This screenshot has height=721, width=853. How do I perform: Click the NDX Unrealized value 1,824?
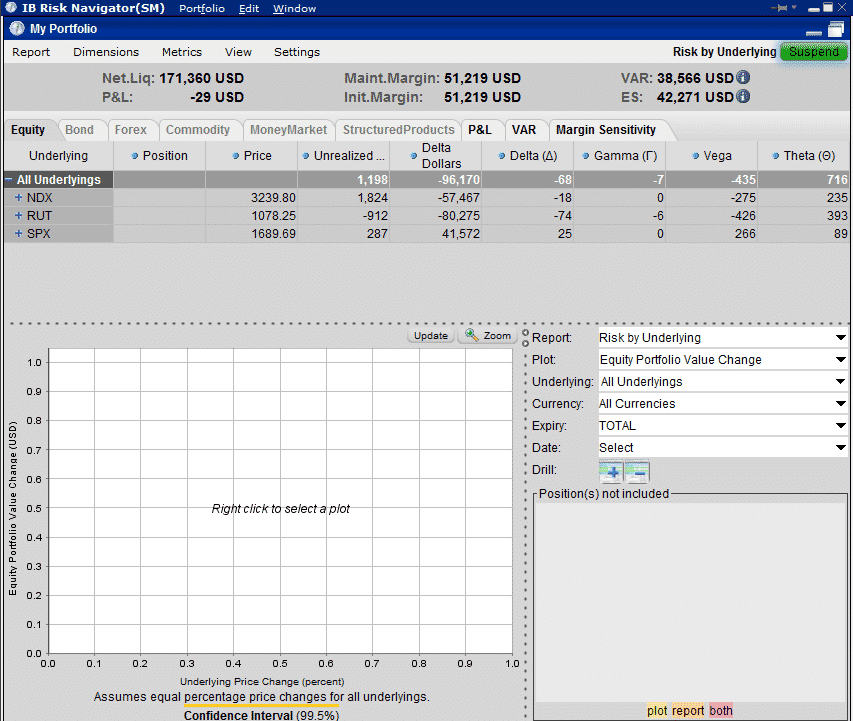(x=373, y=198)
